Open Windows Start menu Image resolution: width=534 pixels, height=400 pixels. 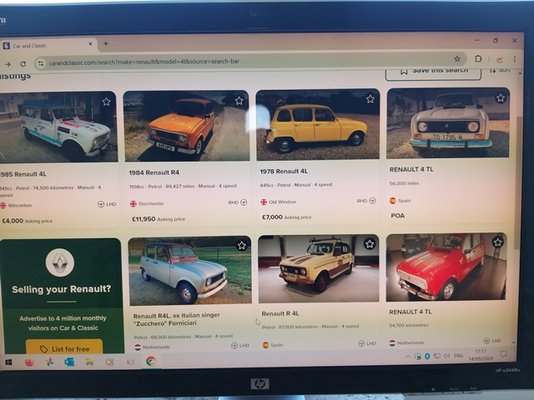[8, 362]
